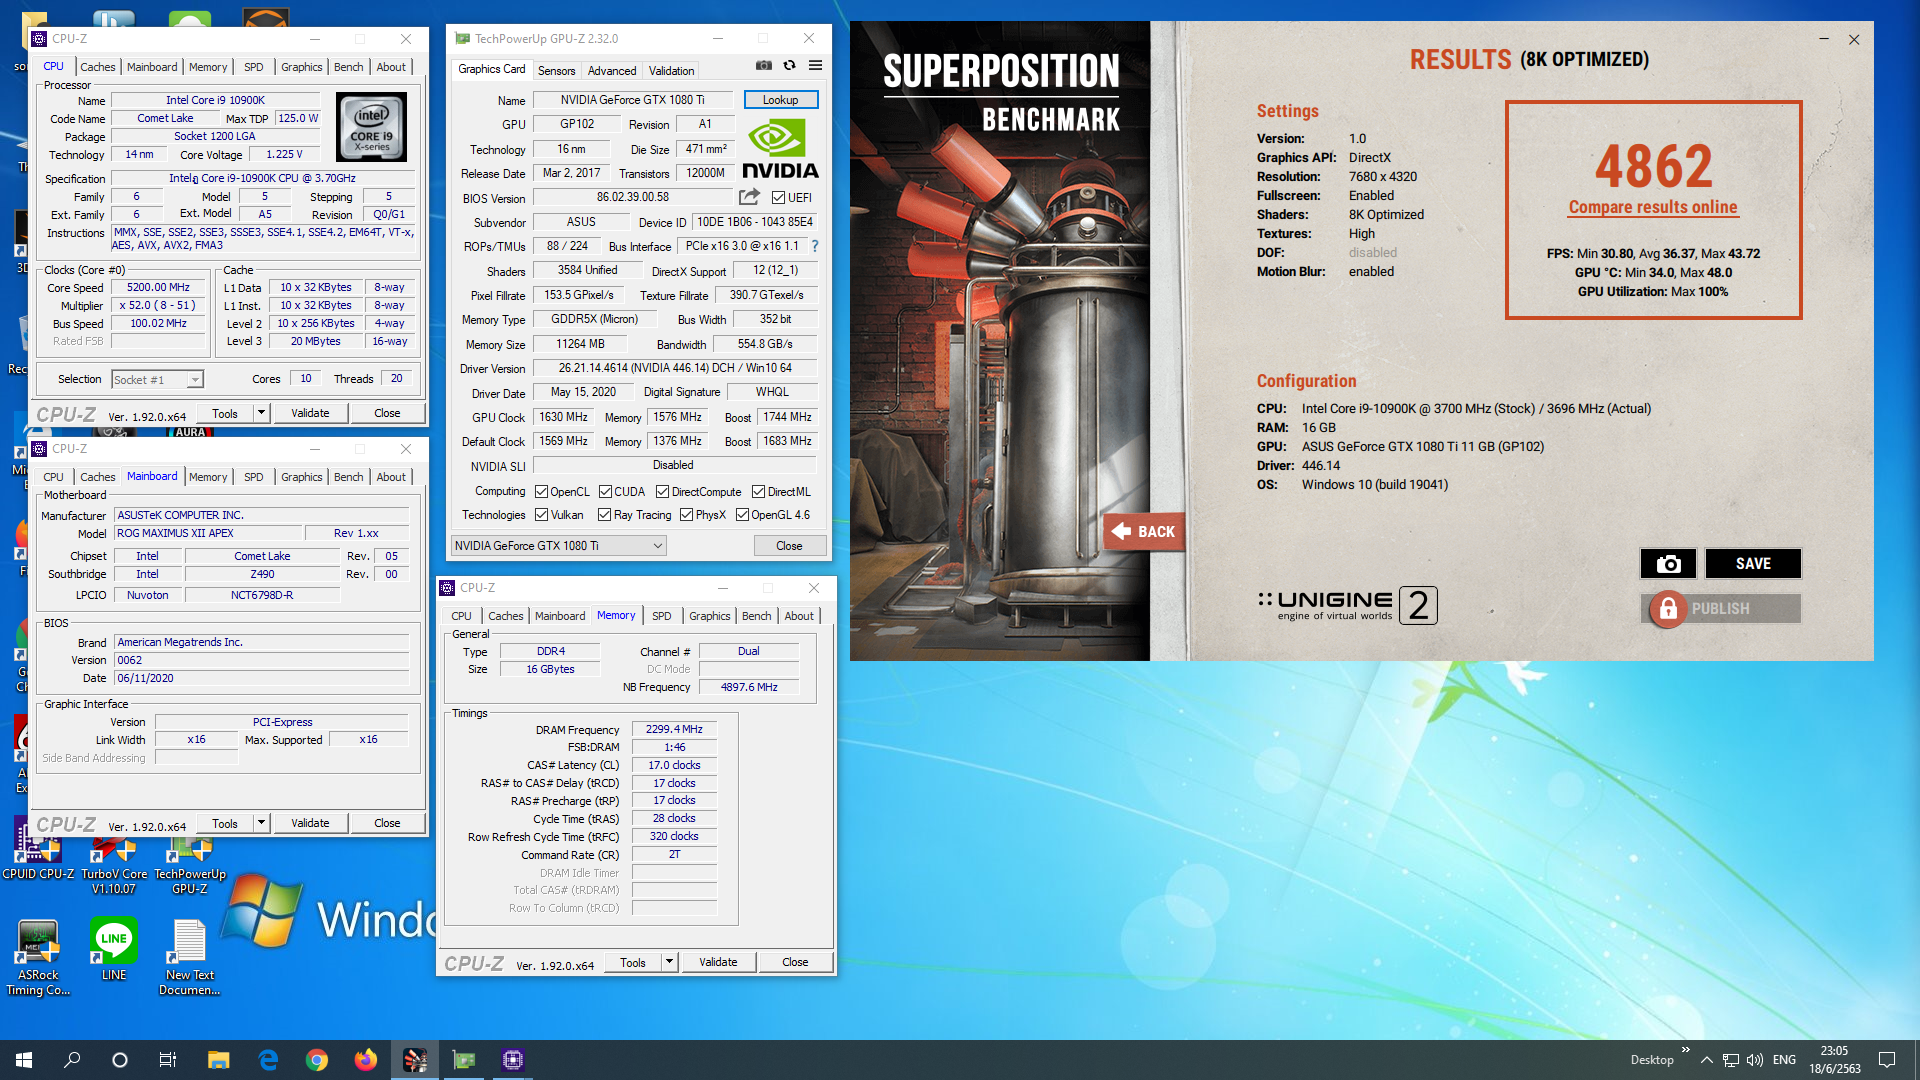Toggle the CUDA checkbox
The height and width of the screenshot is (1080, 1920).
point(605,492)
